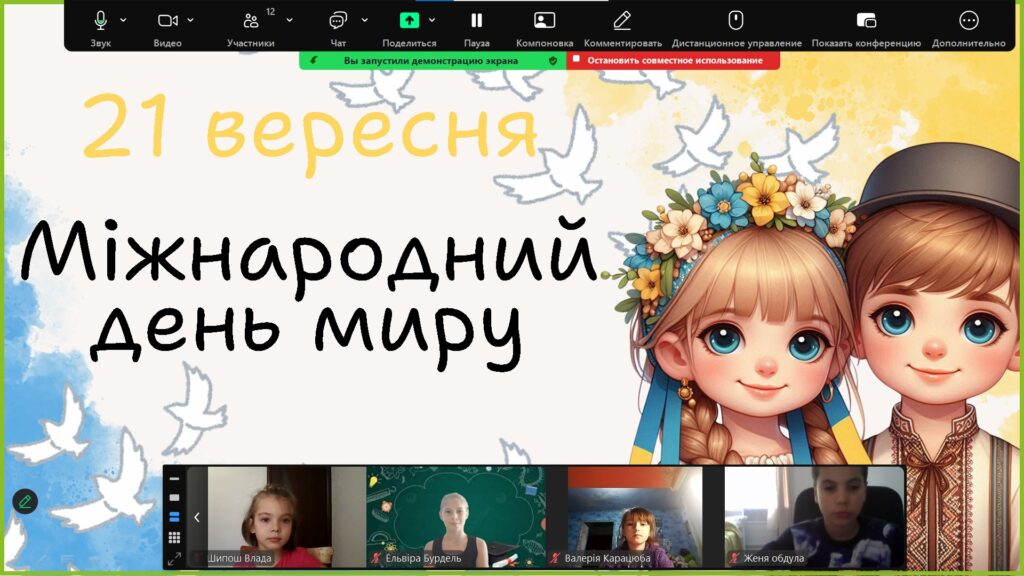Viewport: 1024px width, 576px height.
Task: Click the green floating pencil annotation button
Action: (x=25, y=501)
